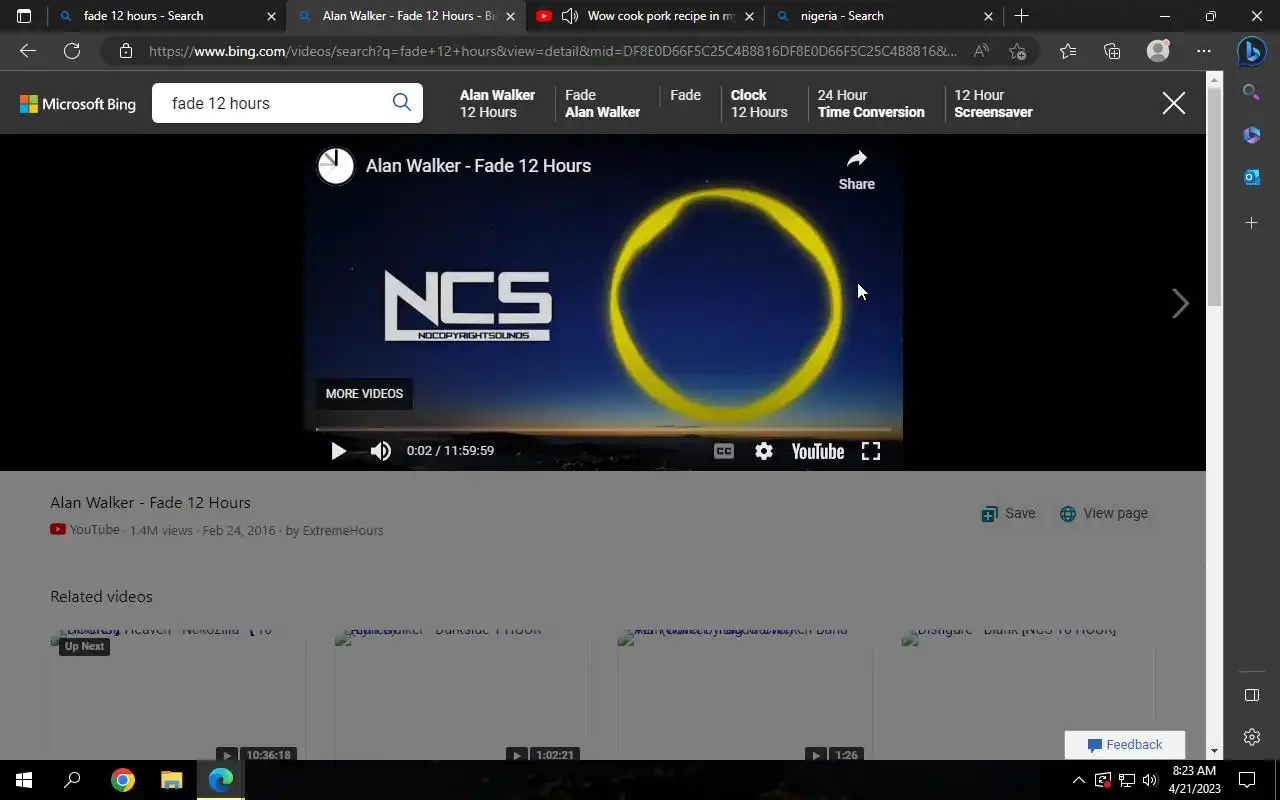Screen dimensions: 1280x800
Task: Click the MORE VIDEOS button
Action: [x=364, y=393]
